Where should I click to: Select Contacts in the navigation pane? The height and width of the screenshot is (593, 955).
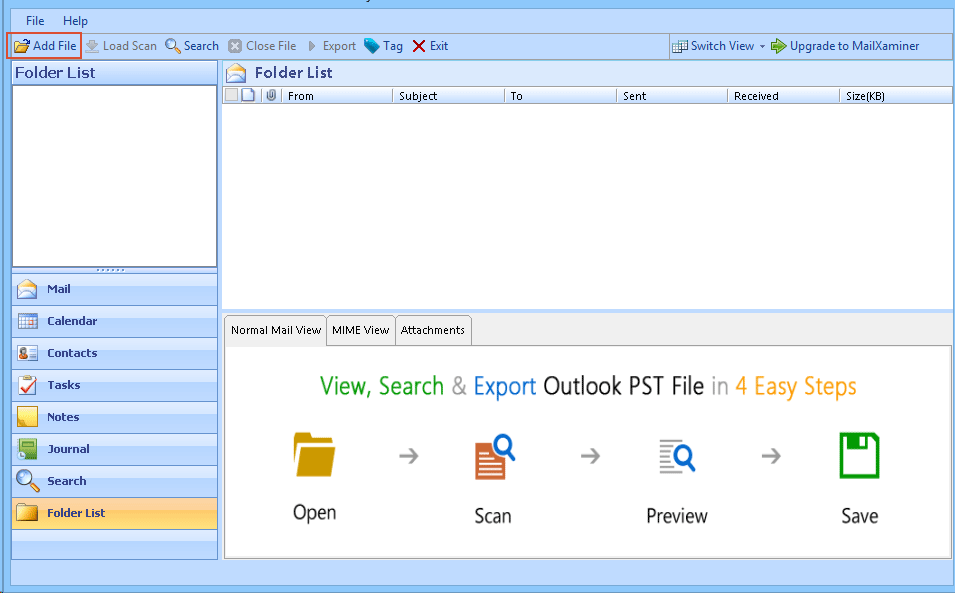coord(115,353)
